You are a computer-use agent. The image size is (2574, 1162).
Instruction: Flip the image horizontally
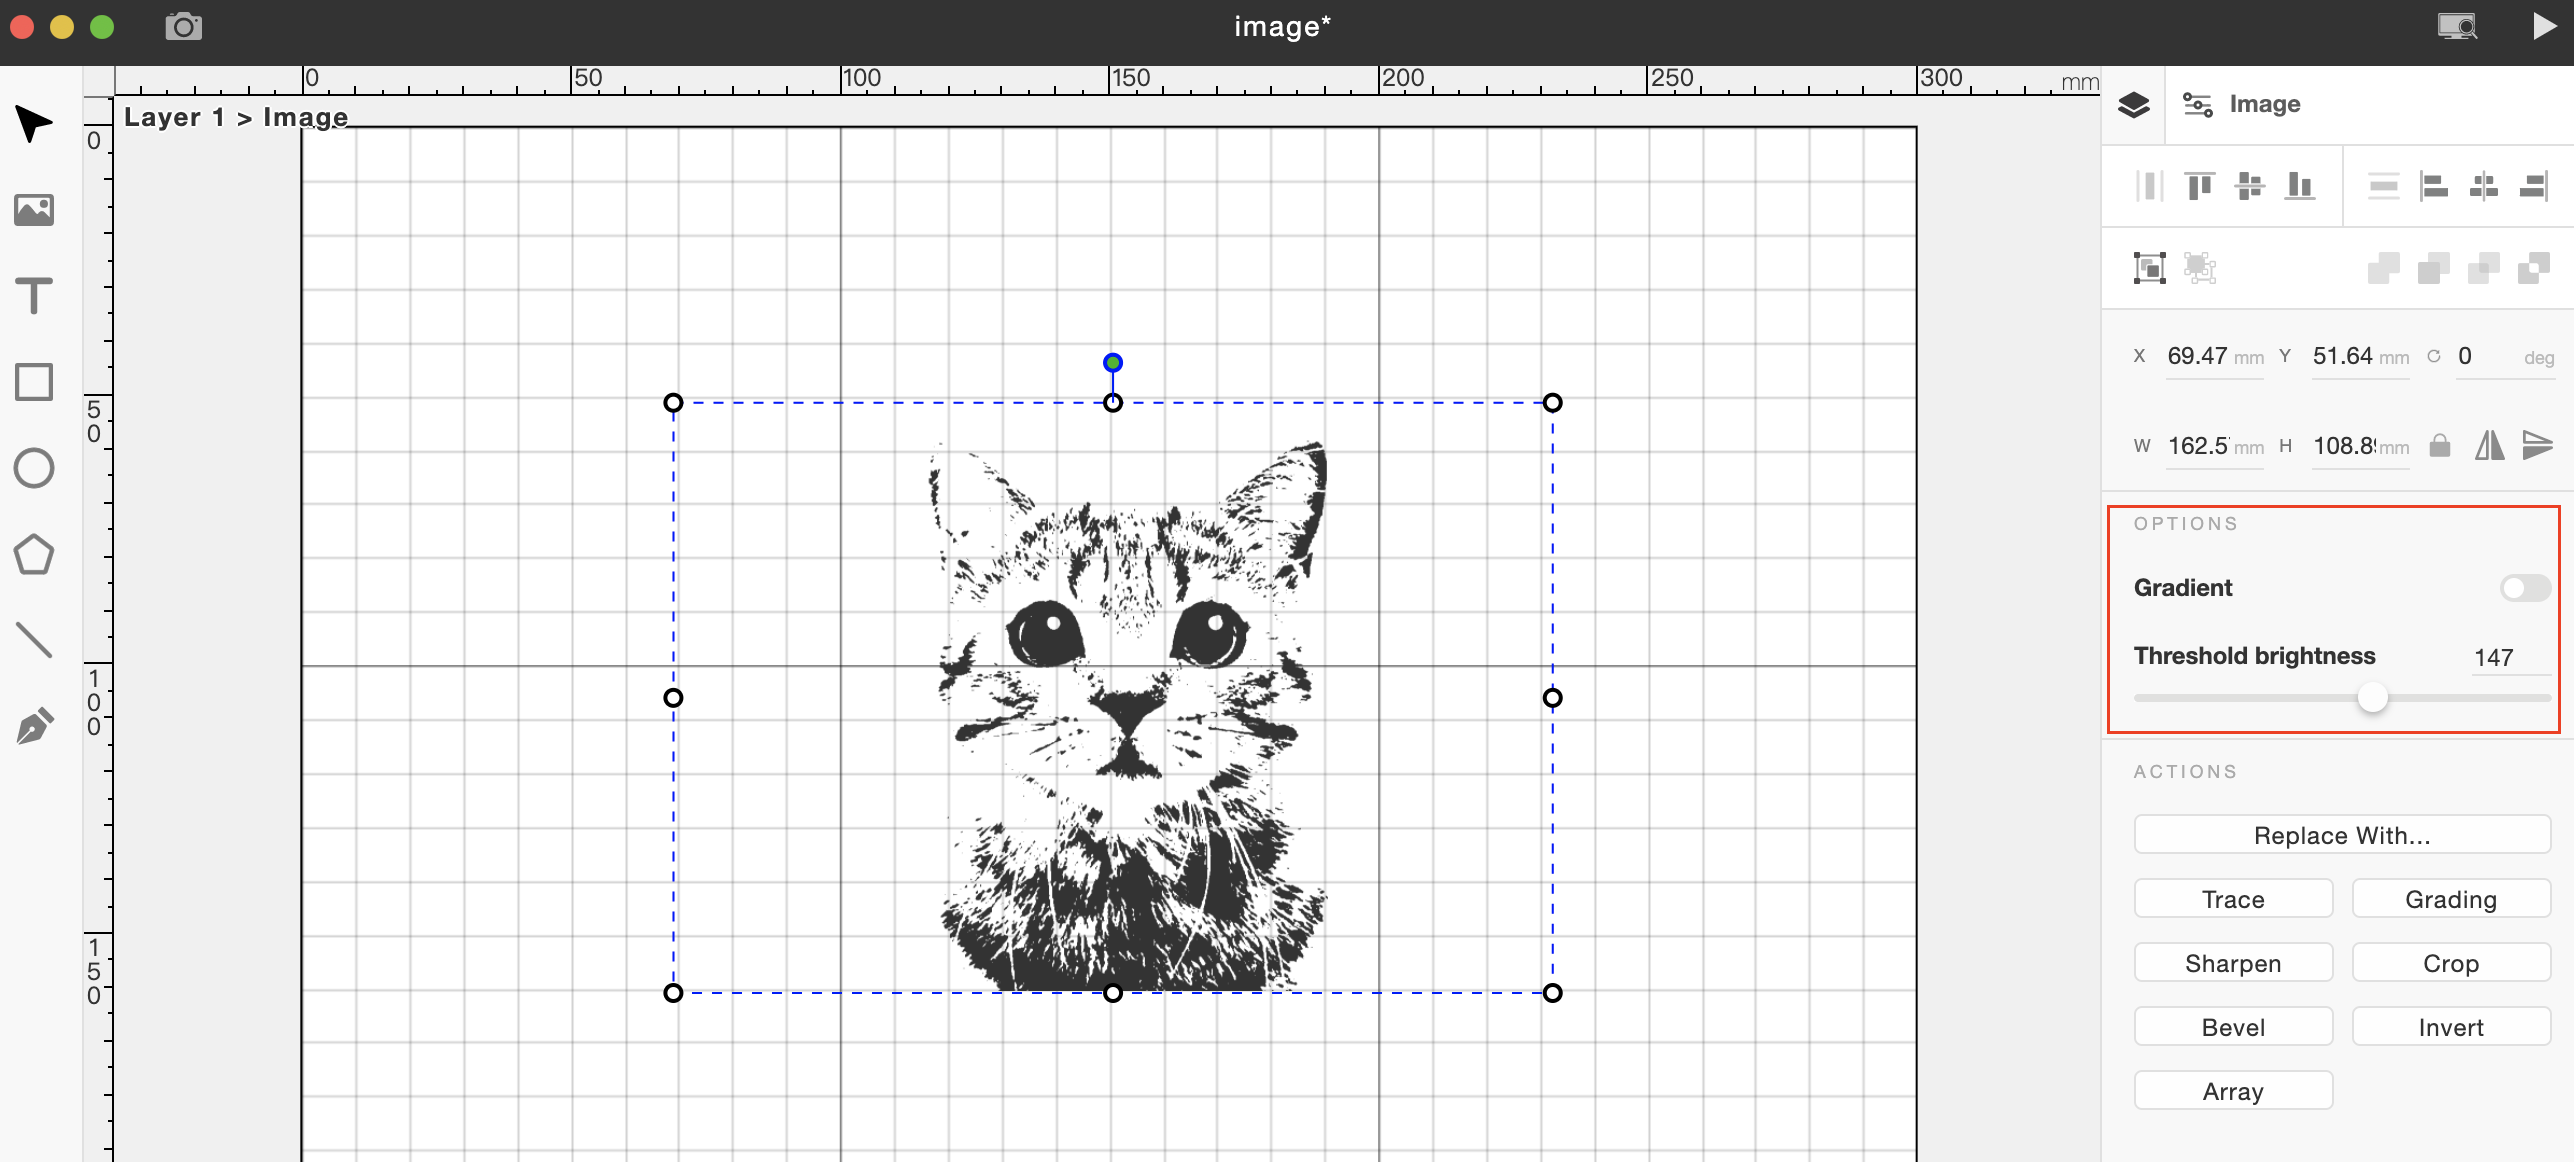pyautogui.click(x=2490, y=447)
